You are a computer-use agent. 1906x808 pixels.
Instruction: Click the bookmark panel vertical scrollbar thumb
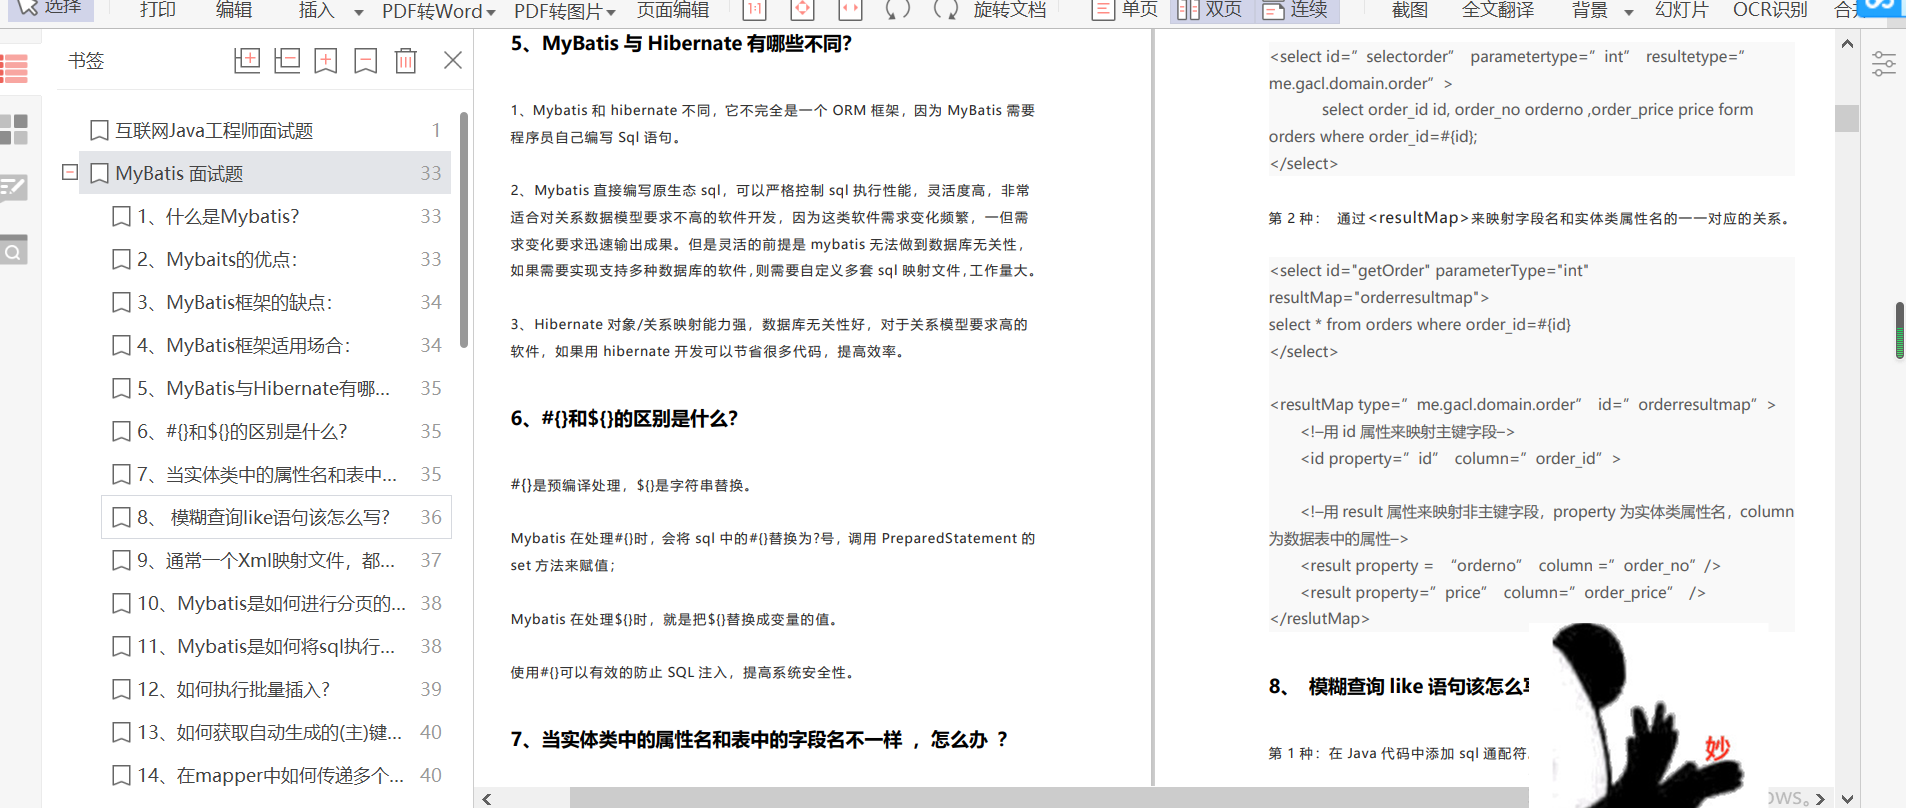464,230
